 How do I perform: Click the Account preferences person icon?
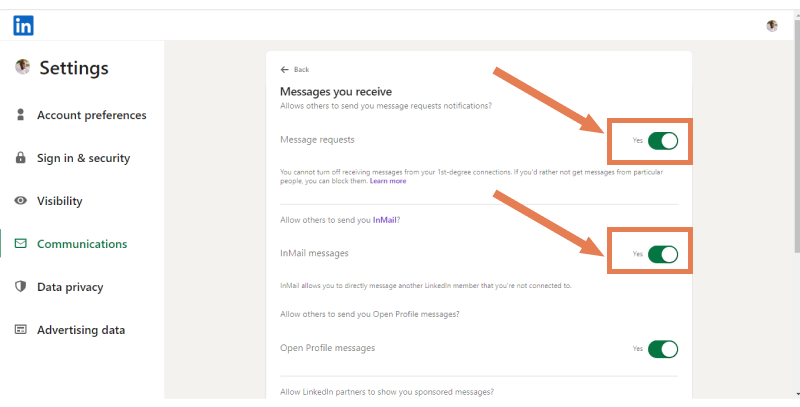click(20, 115)
